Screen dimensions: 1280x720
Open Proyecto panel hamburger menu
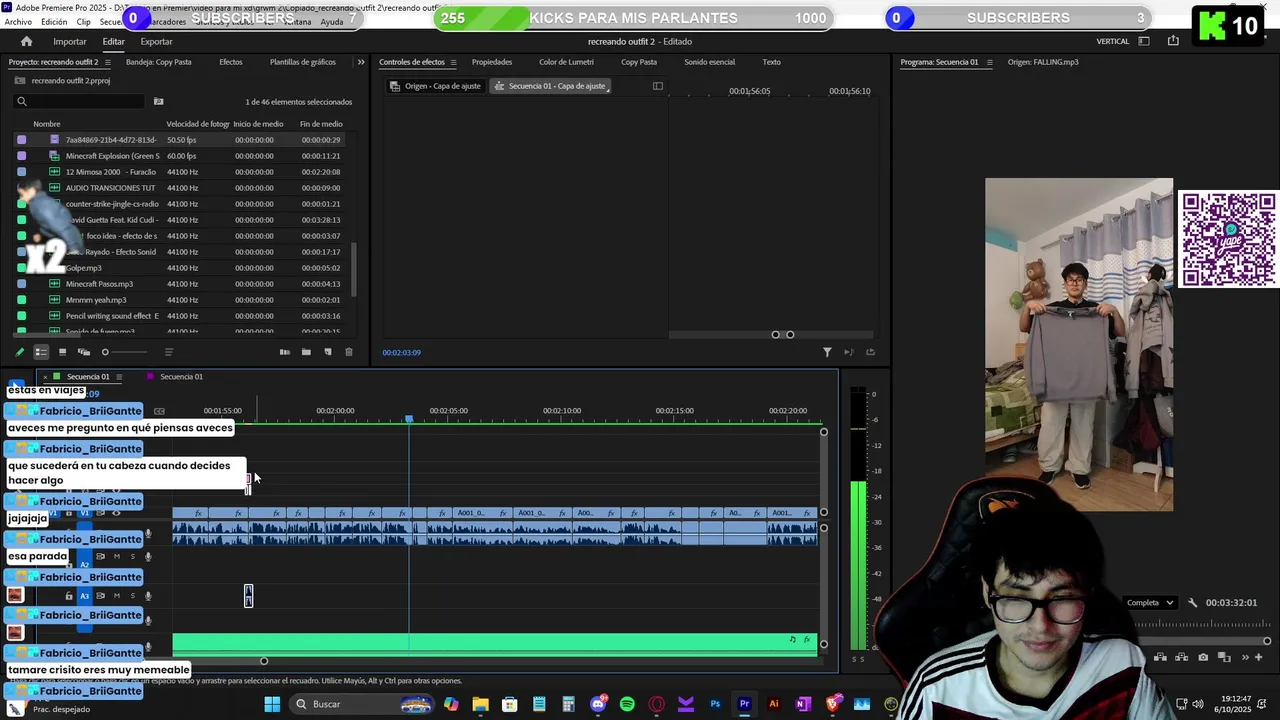(108, 62)
